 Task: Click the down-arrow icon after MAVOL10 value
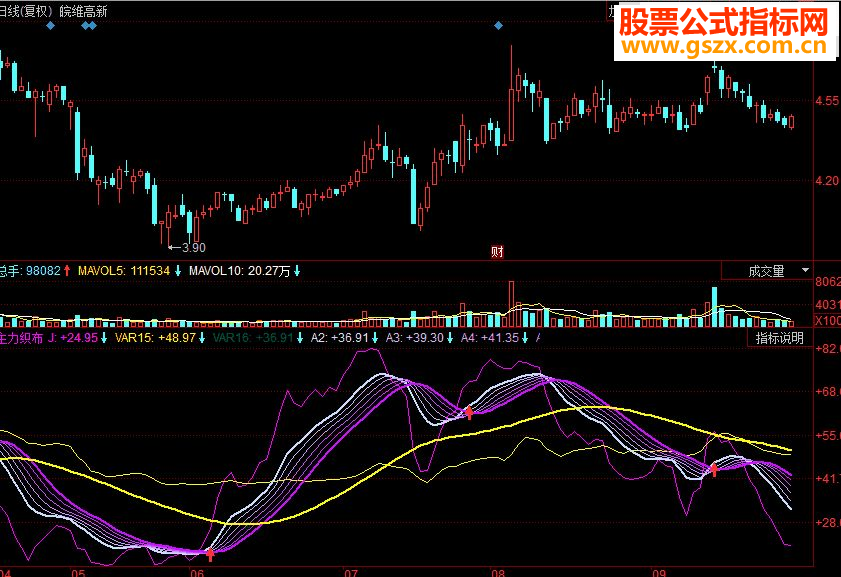point(296,270)
